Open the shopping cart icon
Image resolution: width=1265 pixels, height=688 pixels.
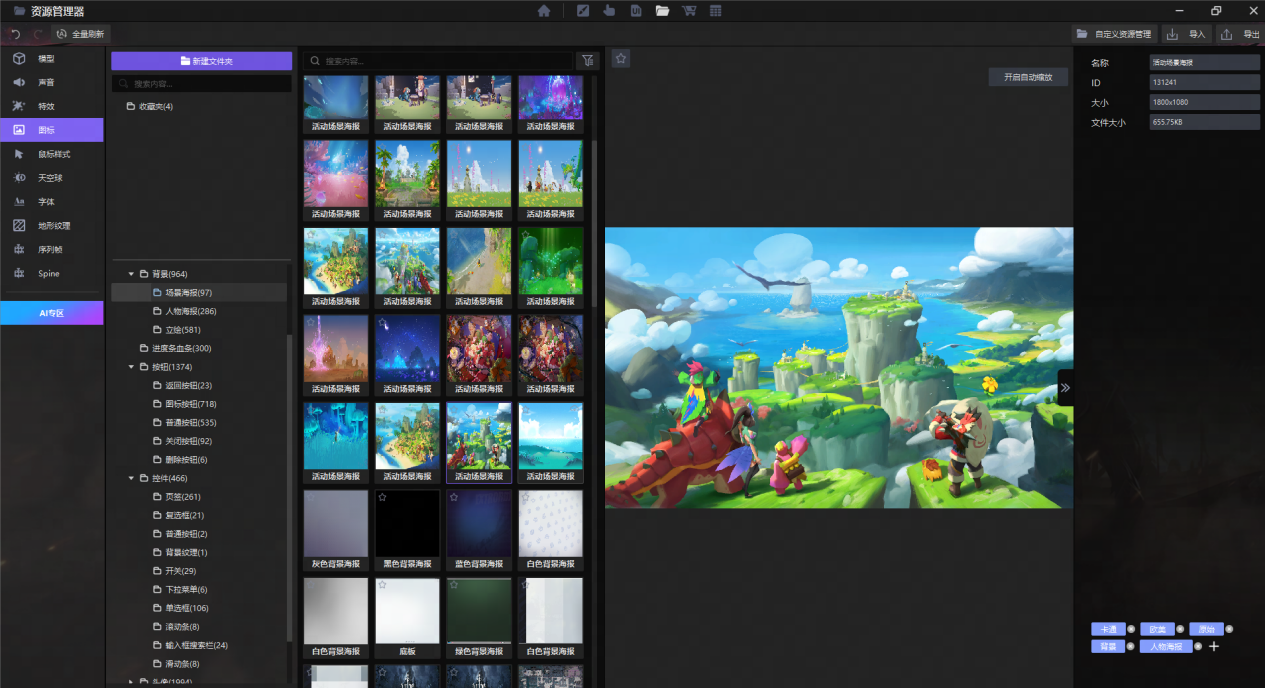(x=689, y=11)
